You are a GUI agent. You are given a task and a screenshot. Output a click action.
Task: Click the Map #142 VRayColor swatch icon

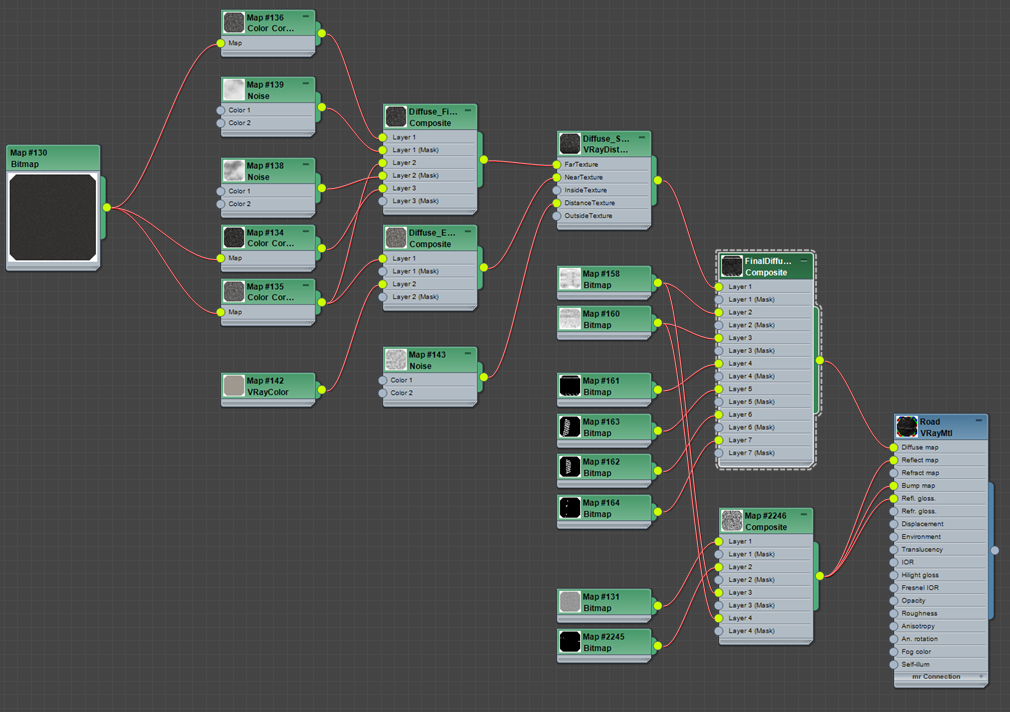(233, 385)
